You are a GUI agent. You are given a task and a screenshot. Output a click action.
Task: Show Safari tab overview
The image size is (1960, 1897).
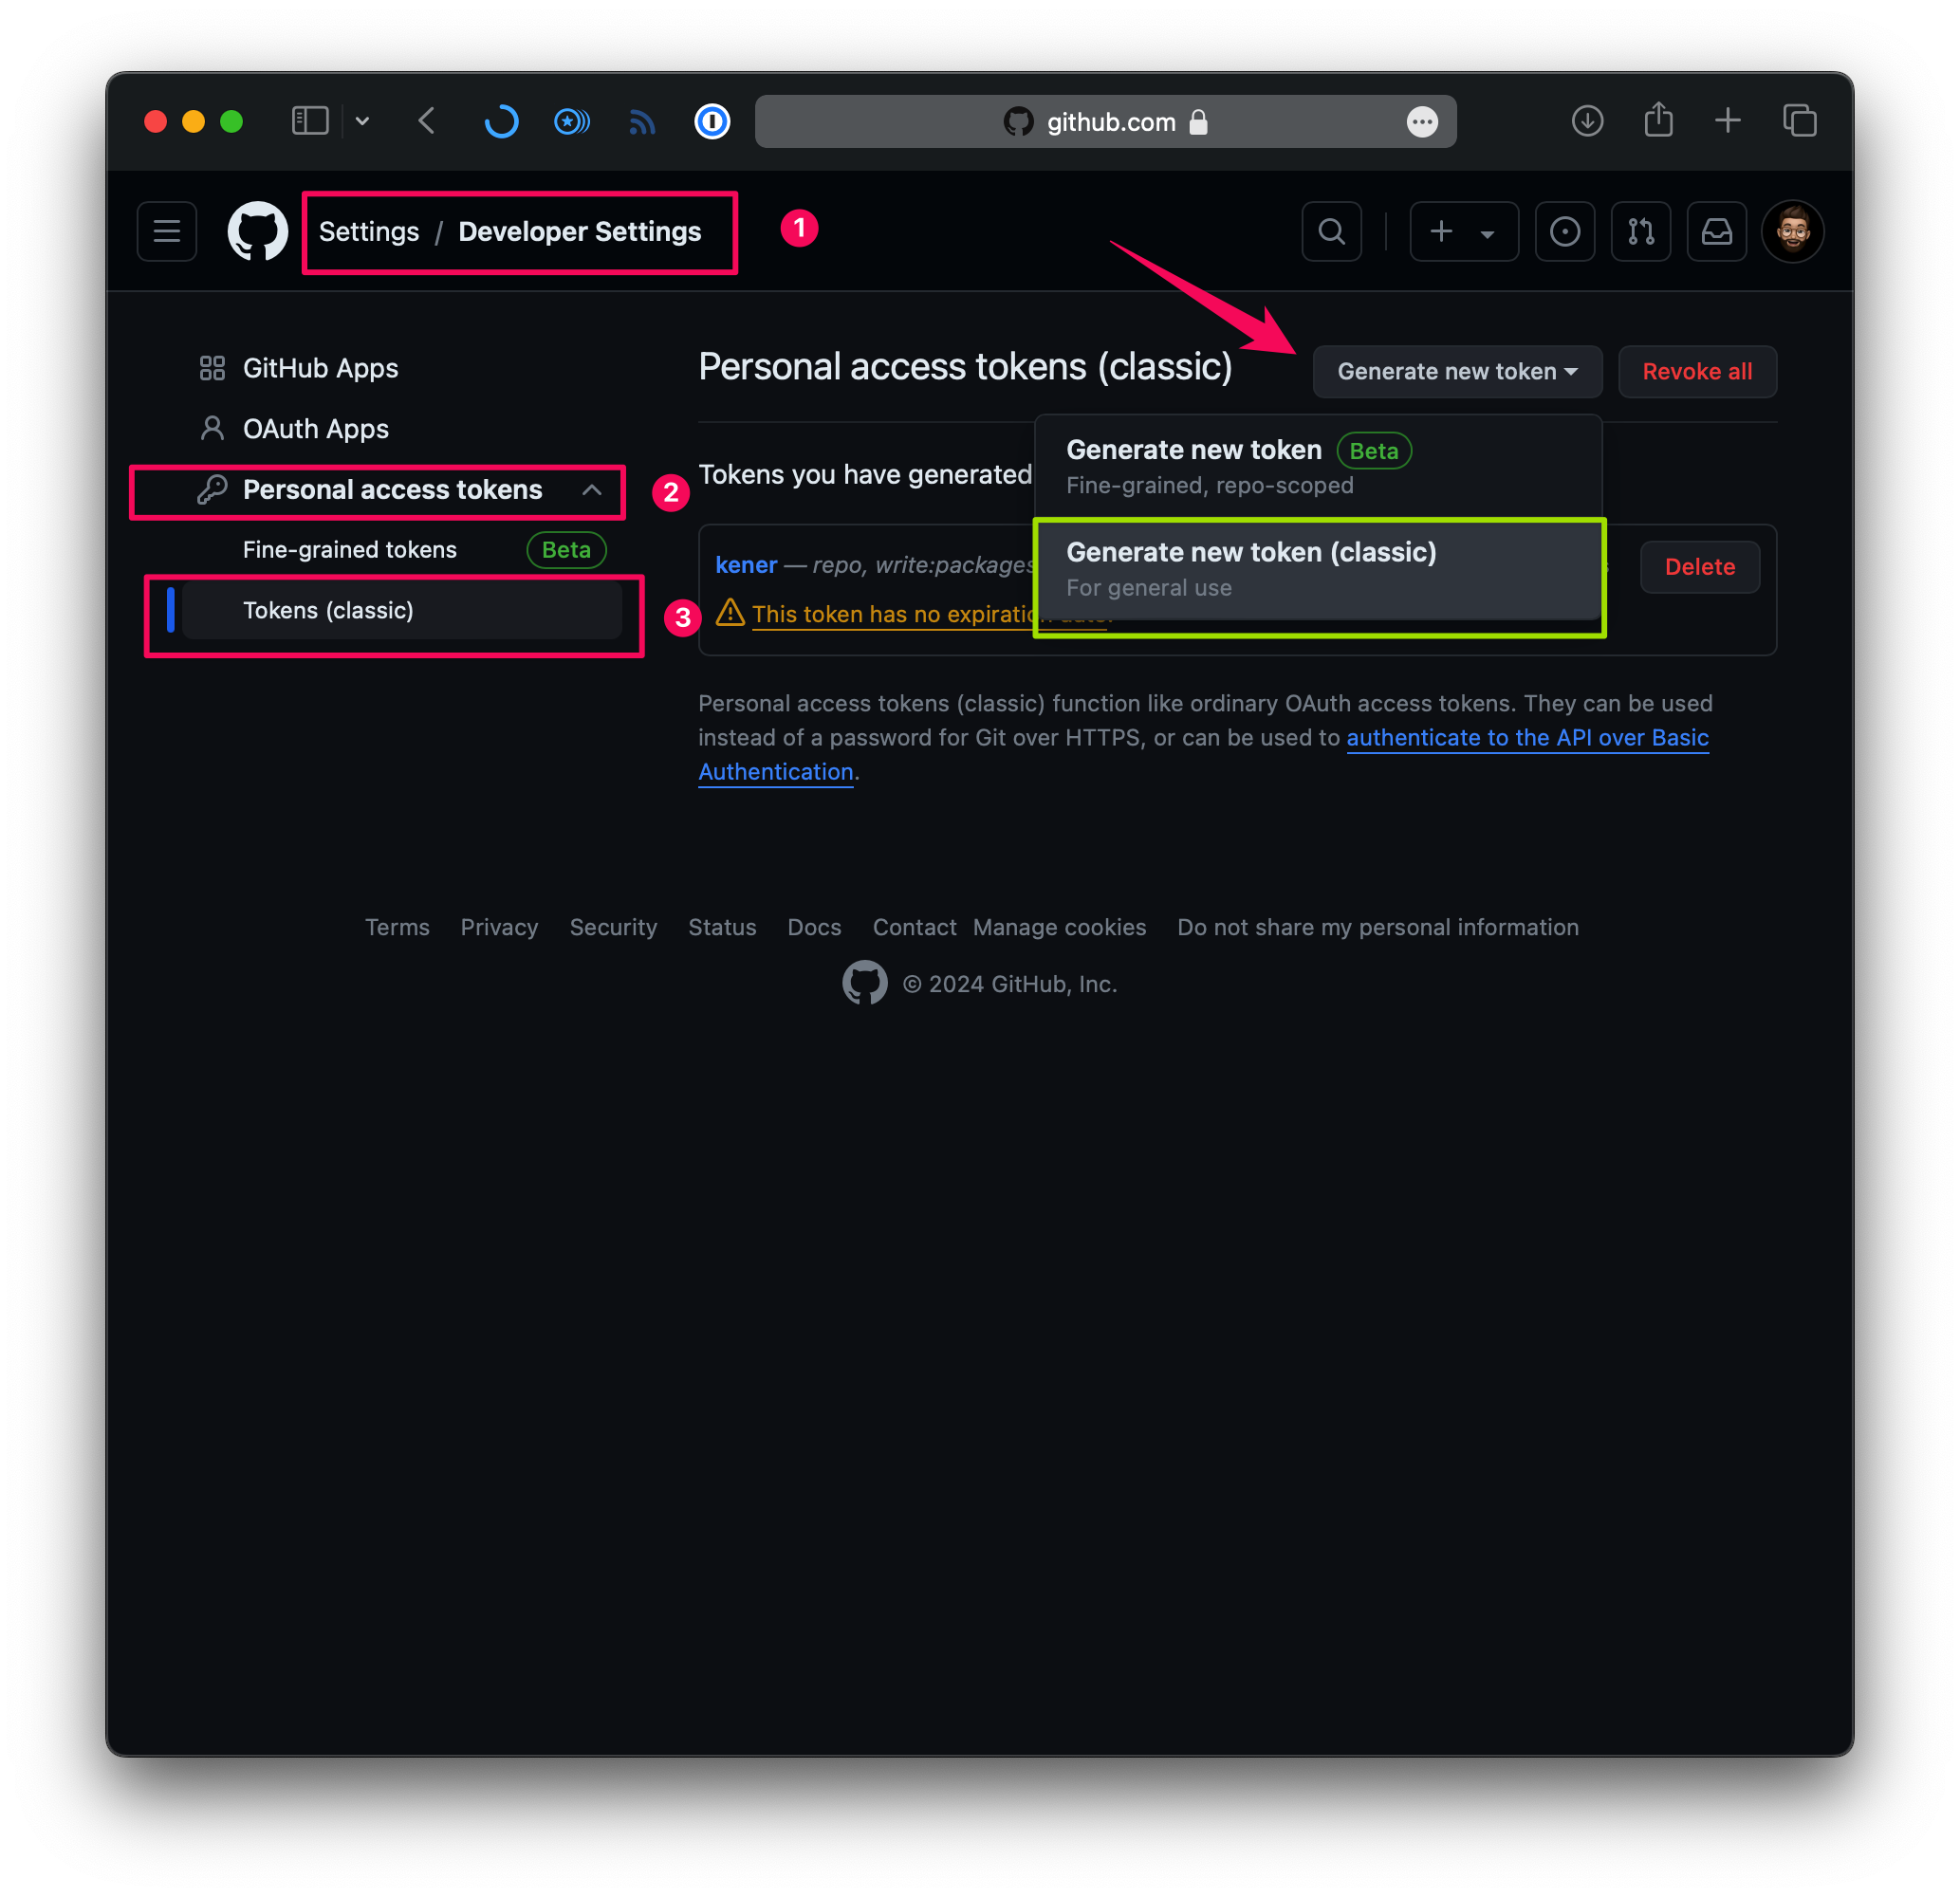pyautogui.click(x=1799, y=121)
